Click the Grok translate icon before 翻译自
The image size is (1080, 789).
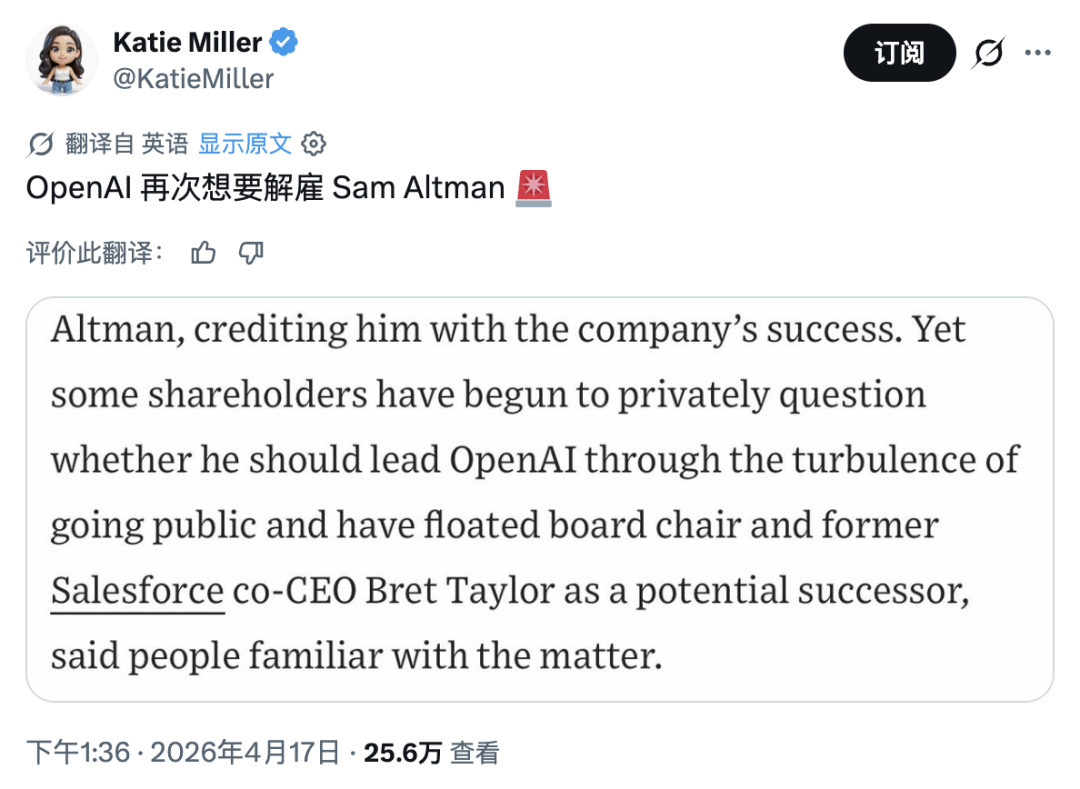click(x=41, y=145)
